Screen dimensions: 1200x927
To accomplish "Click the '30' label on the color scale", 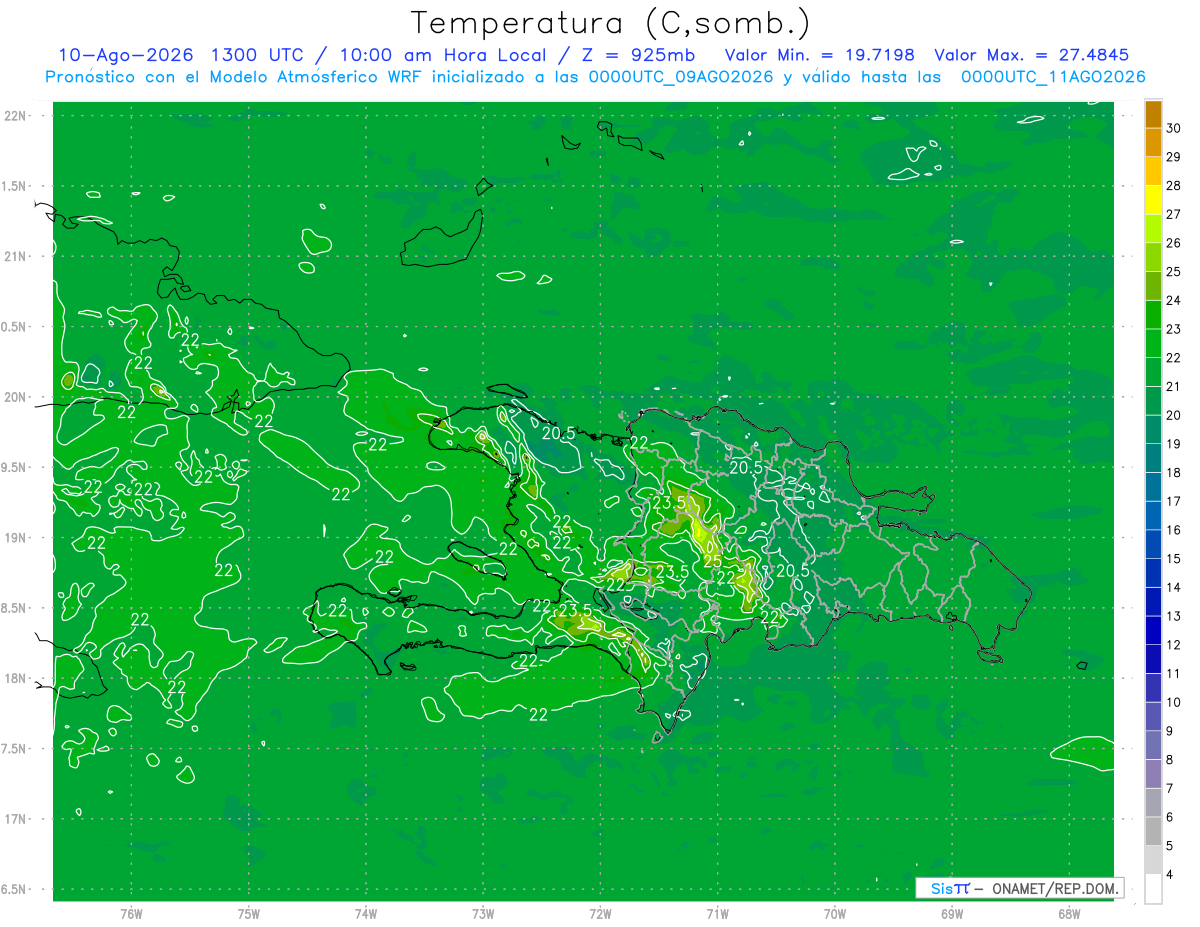I will coord(1174,128).
